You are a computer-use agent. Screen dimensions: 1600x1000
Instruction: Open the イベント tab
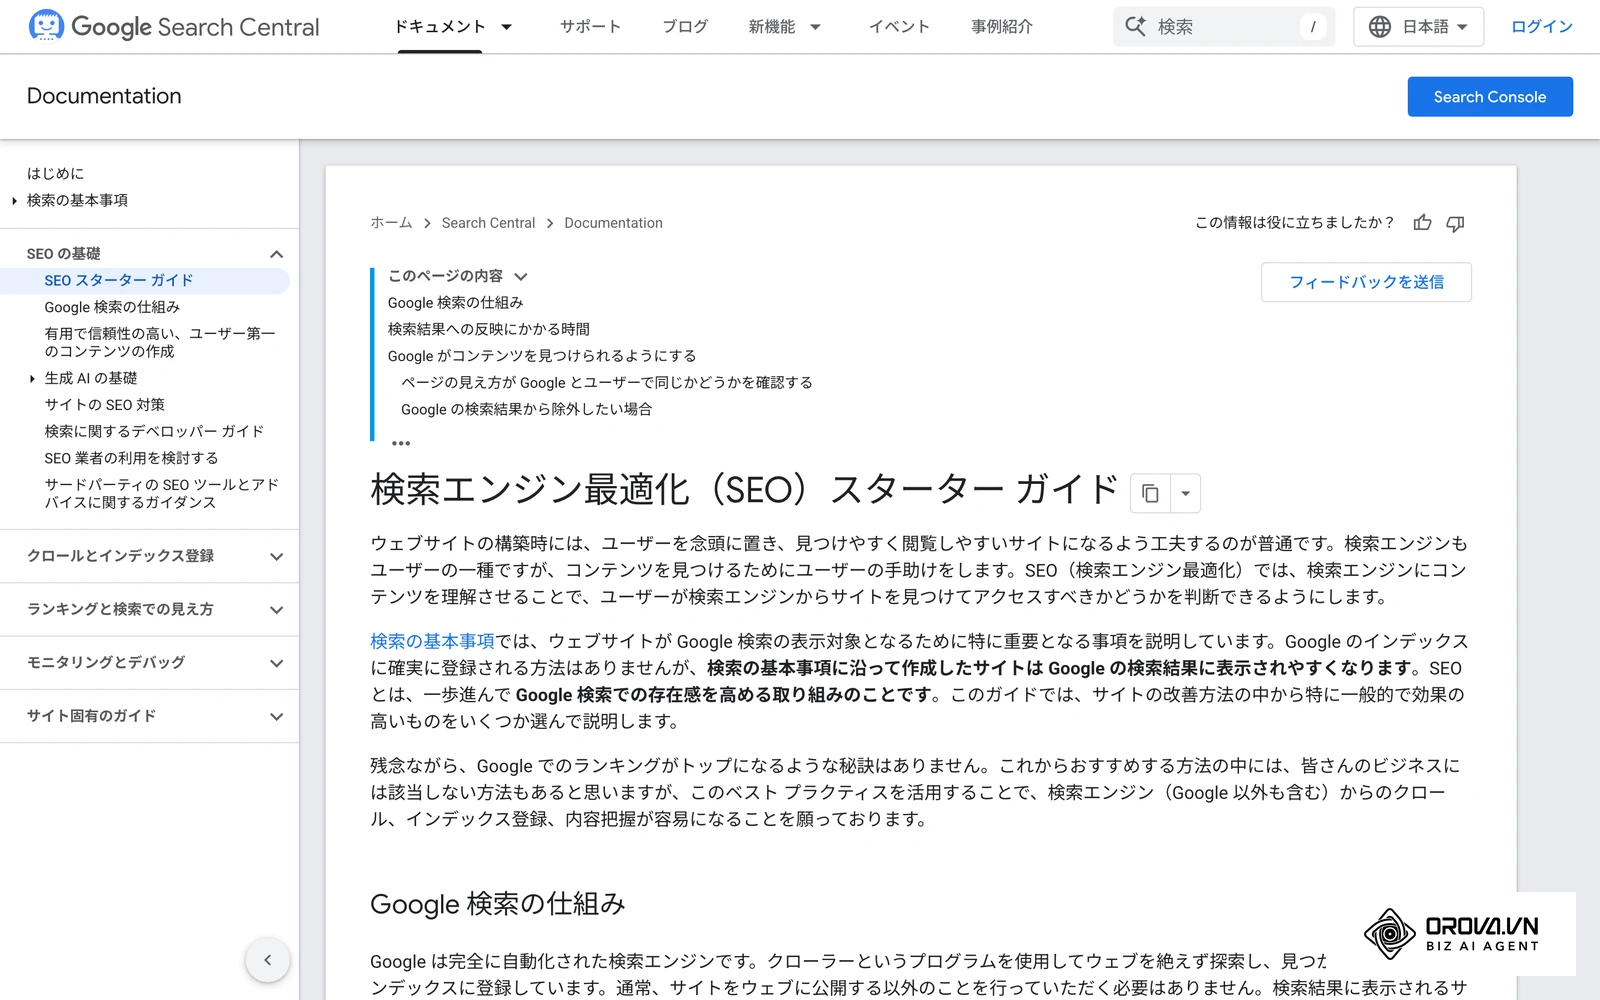899,27
